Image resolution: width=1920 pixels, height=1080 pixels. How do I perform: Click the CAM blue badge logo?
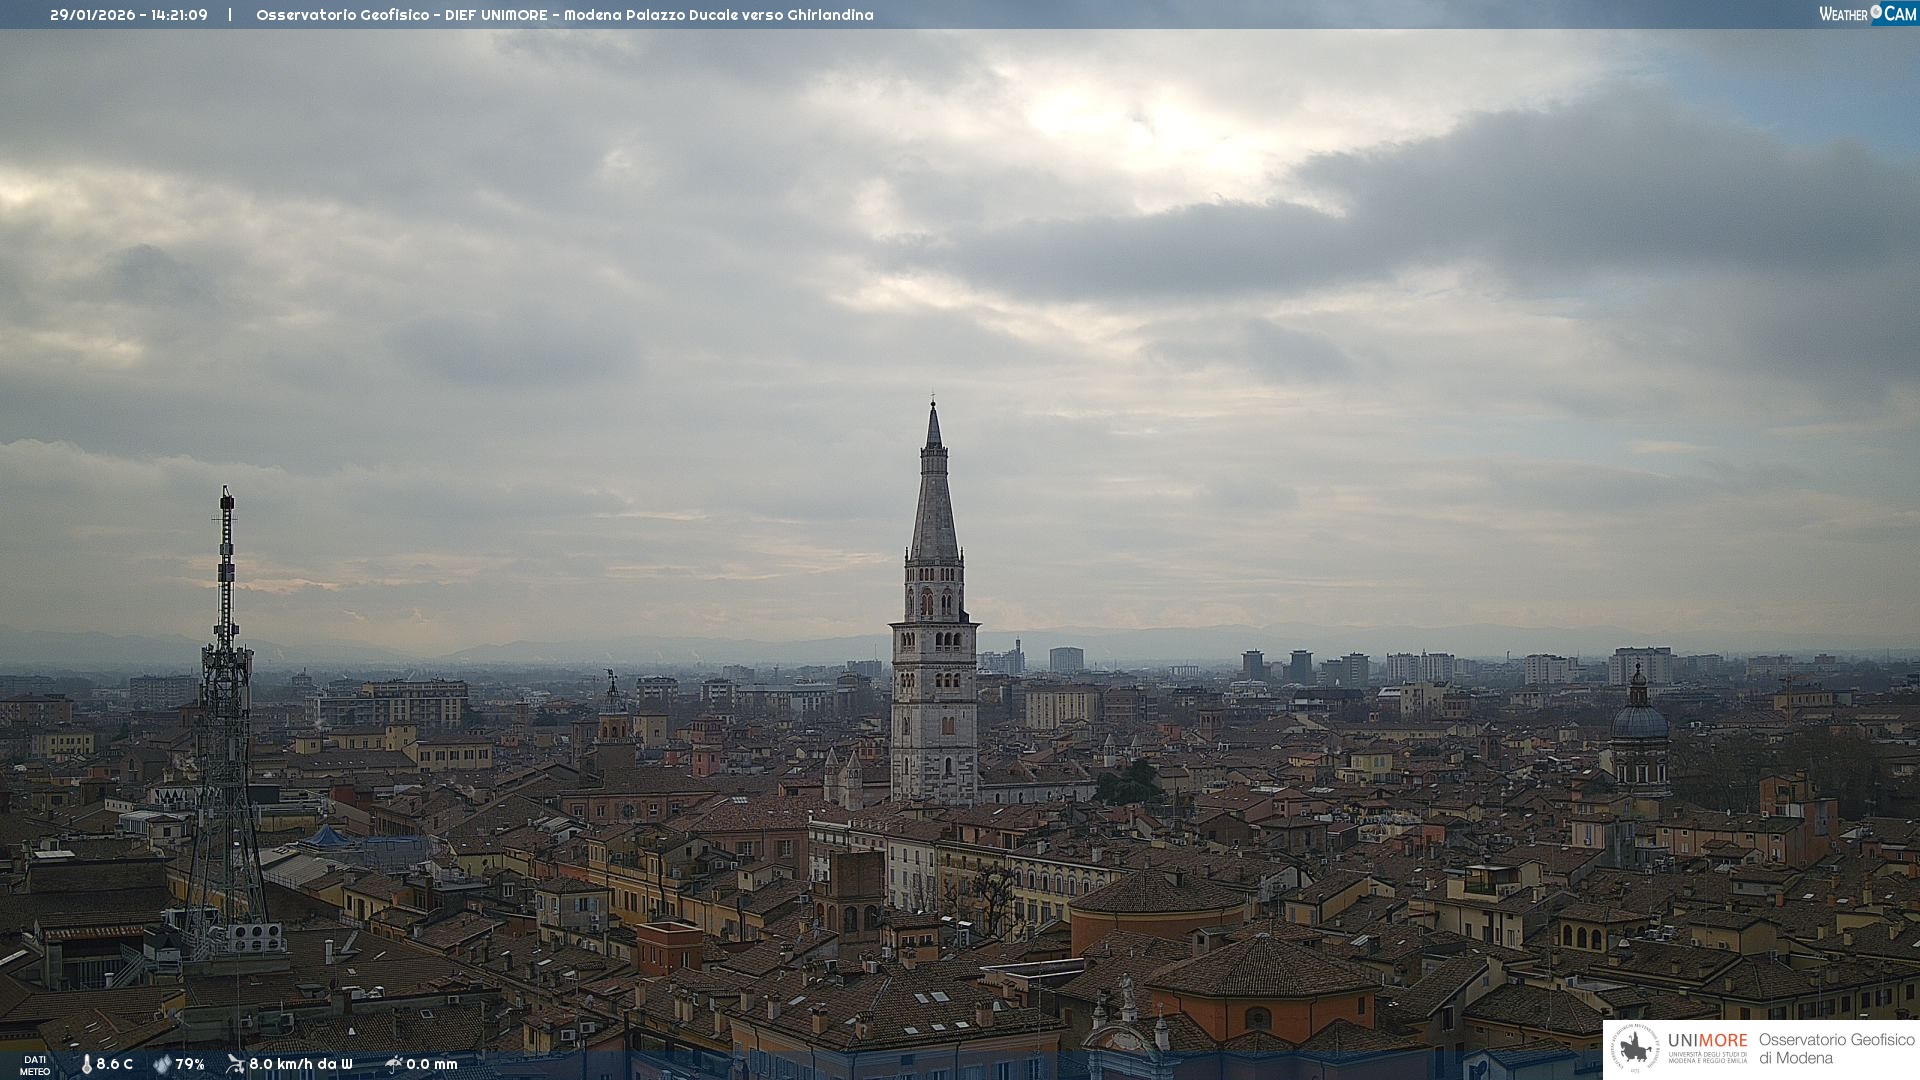(x=1900, y=14)
